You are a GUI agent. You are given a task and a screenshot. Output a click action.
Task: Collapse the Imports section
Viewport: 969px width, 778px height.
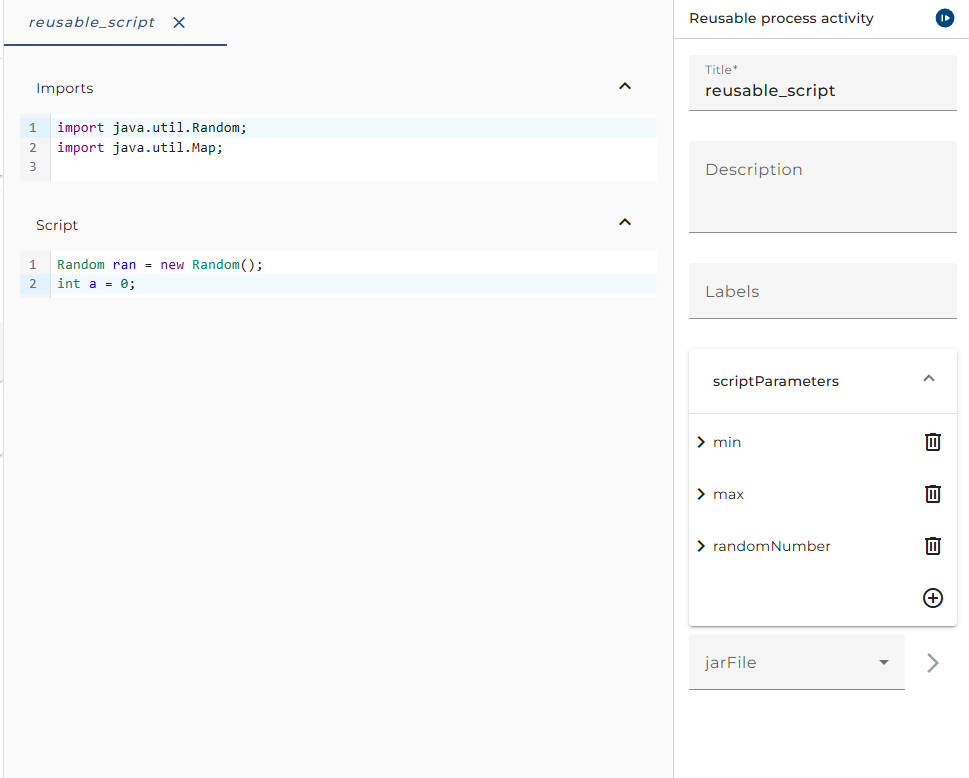[x=625, y=87]
